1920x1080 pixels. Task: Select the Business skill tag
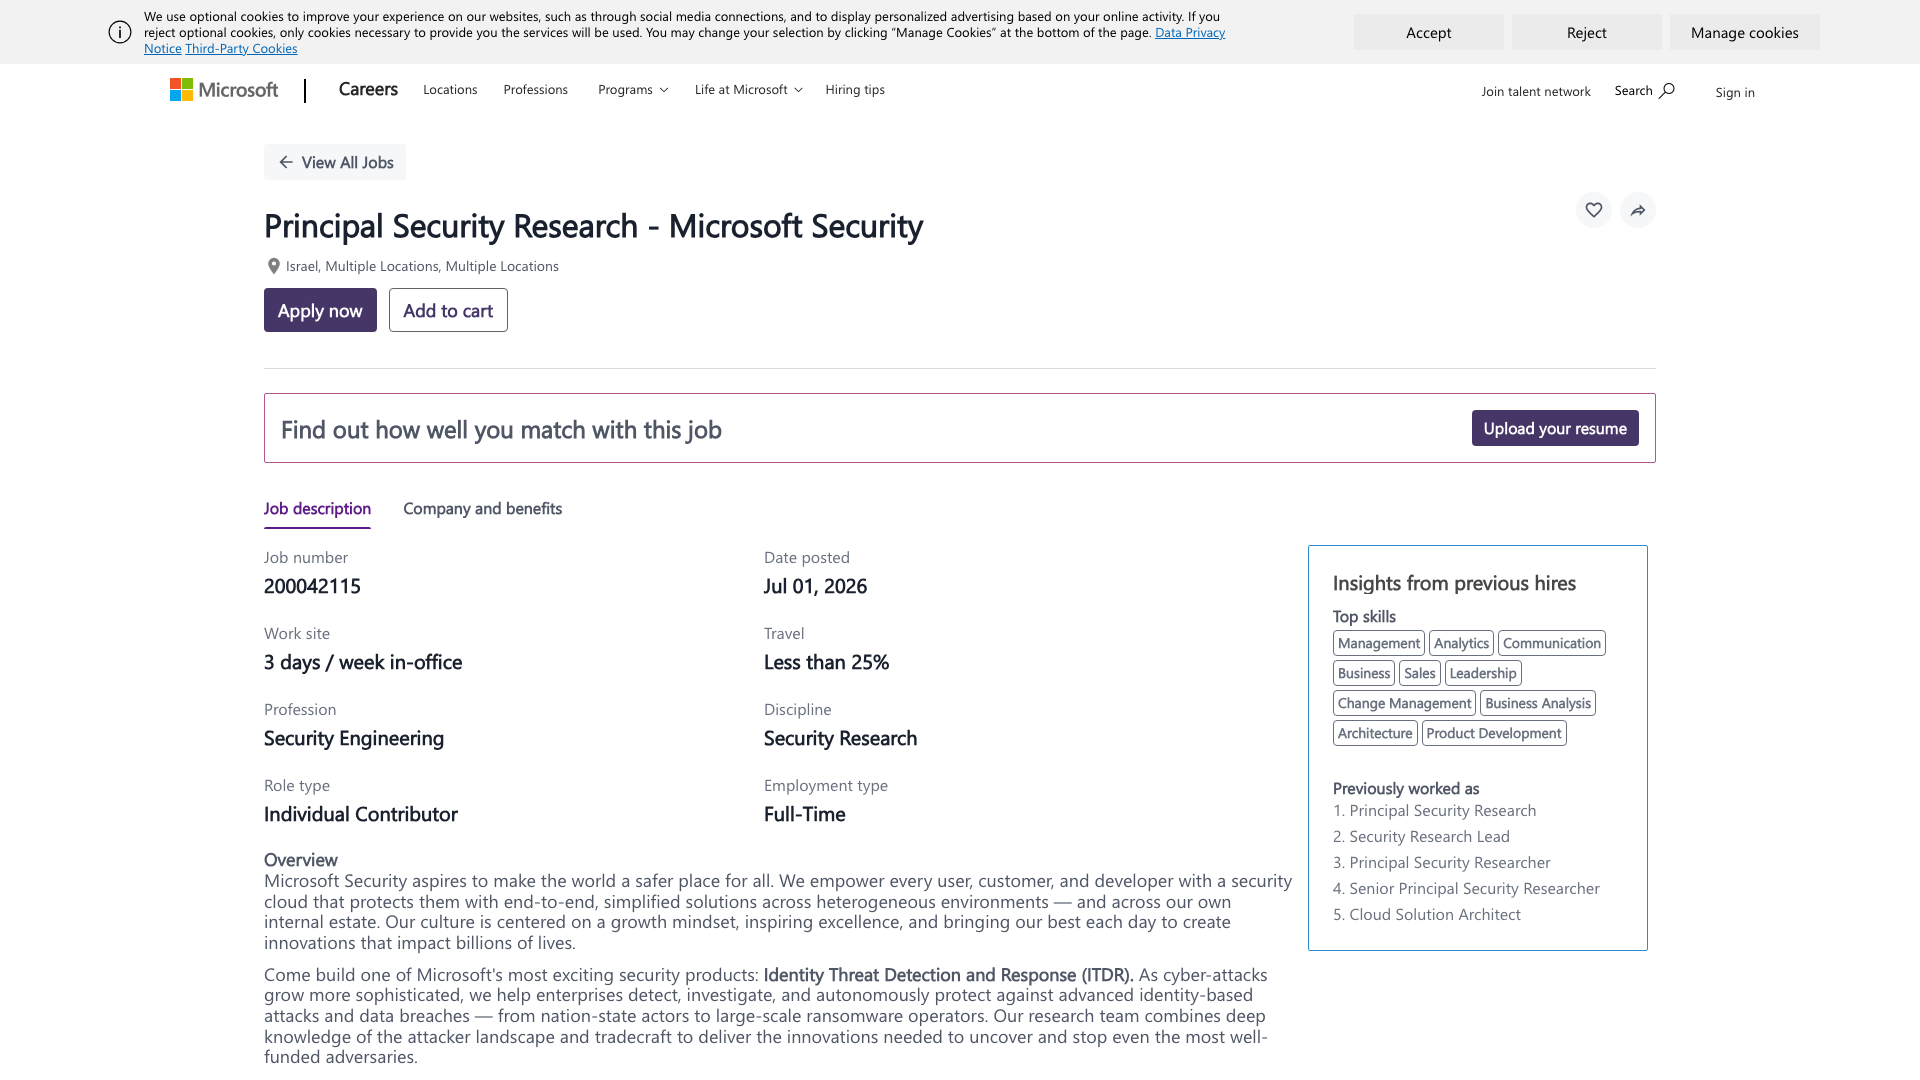point(1364,673)
